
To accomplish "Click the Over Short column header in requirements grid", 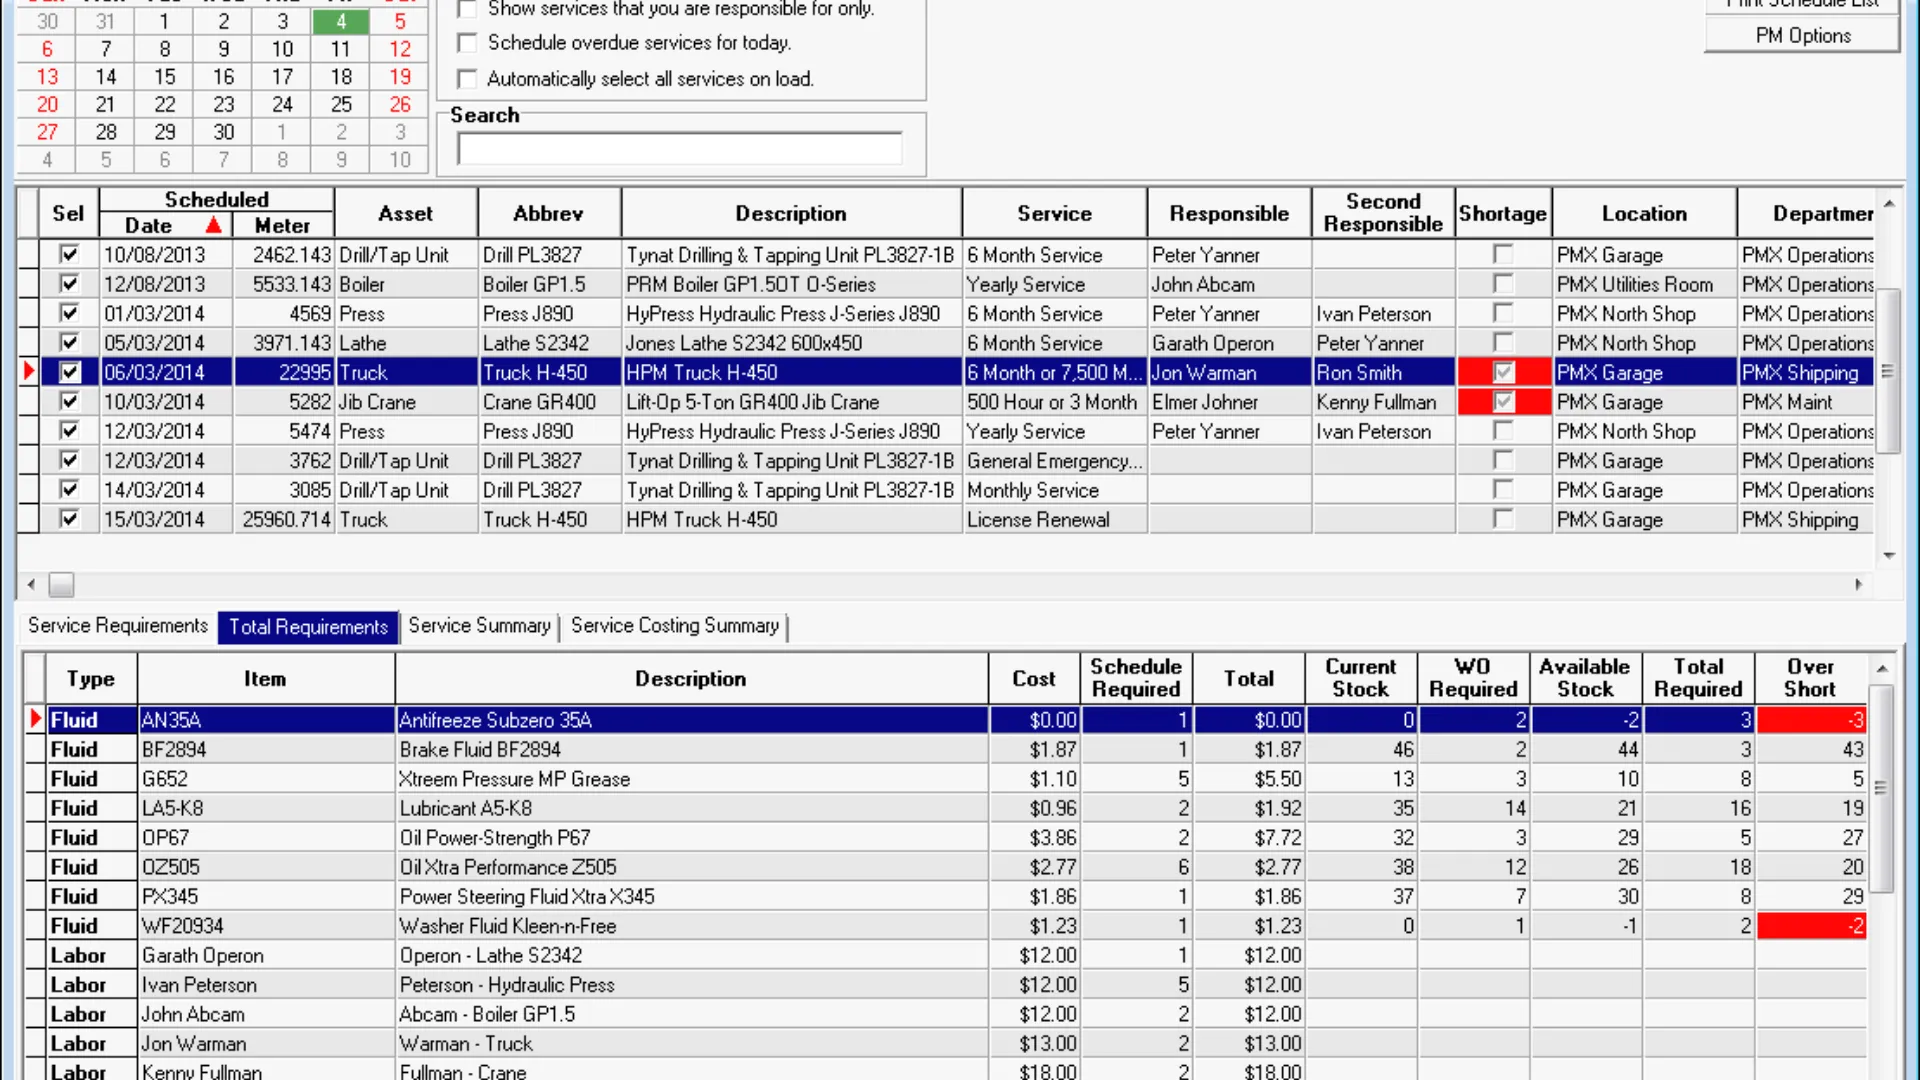I will click(1810, 678).
